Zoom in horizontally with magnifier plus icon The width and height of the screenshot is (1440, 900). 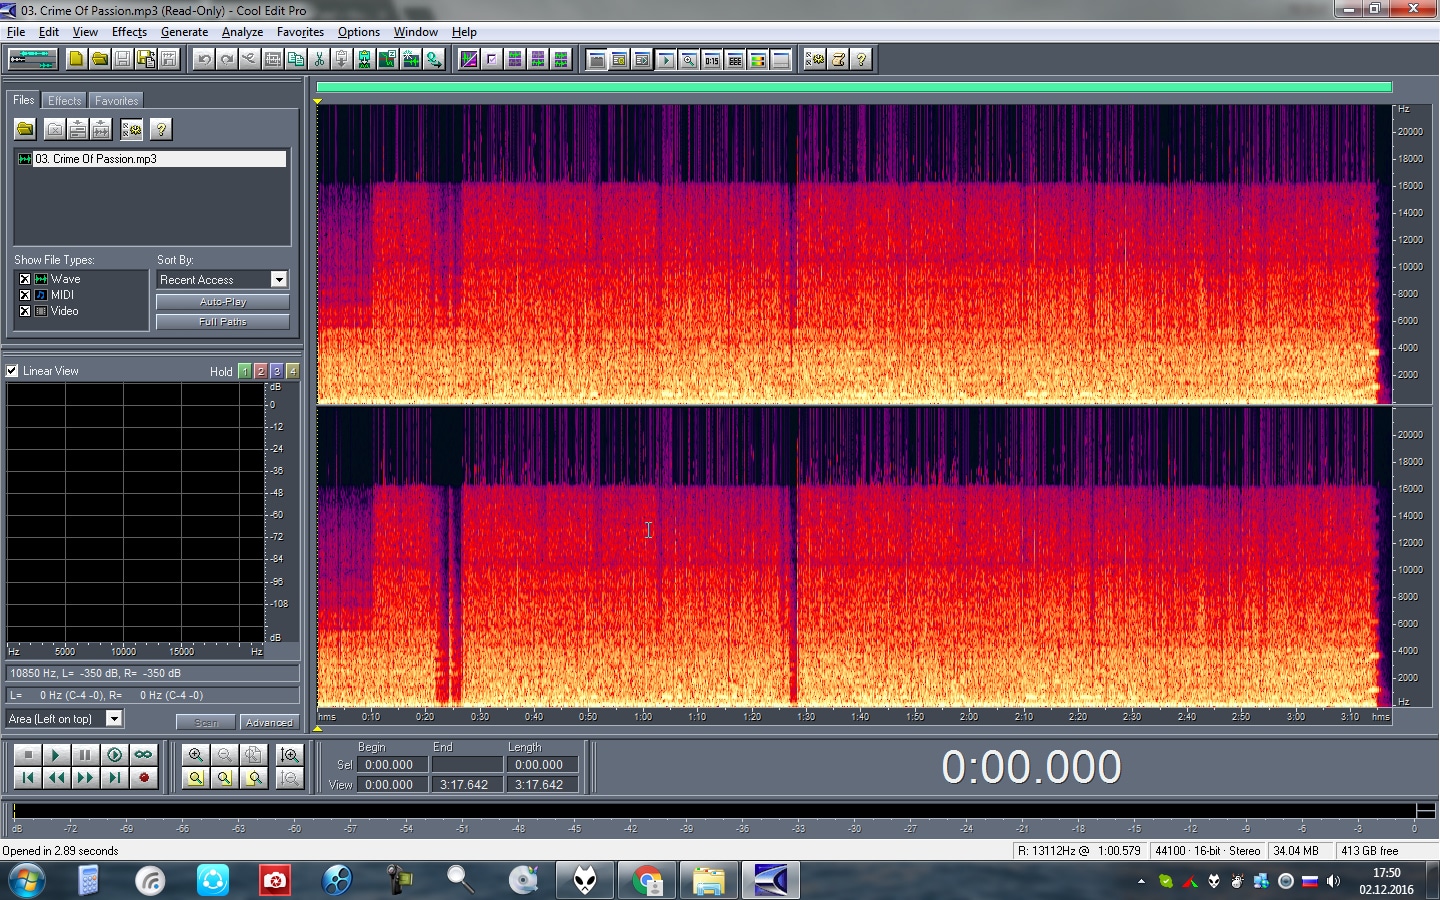click(196, 755)
